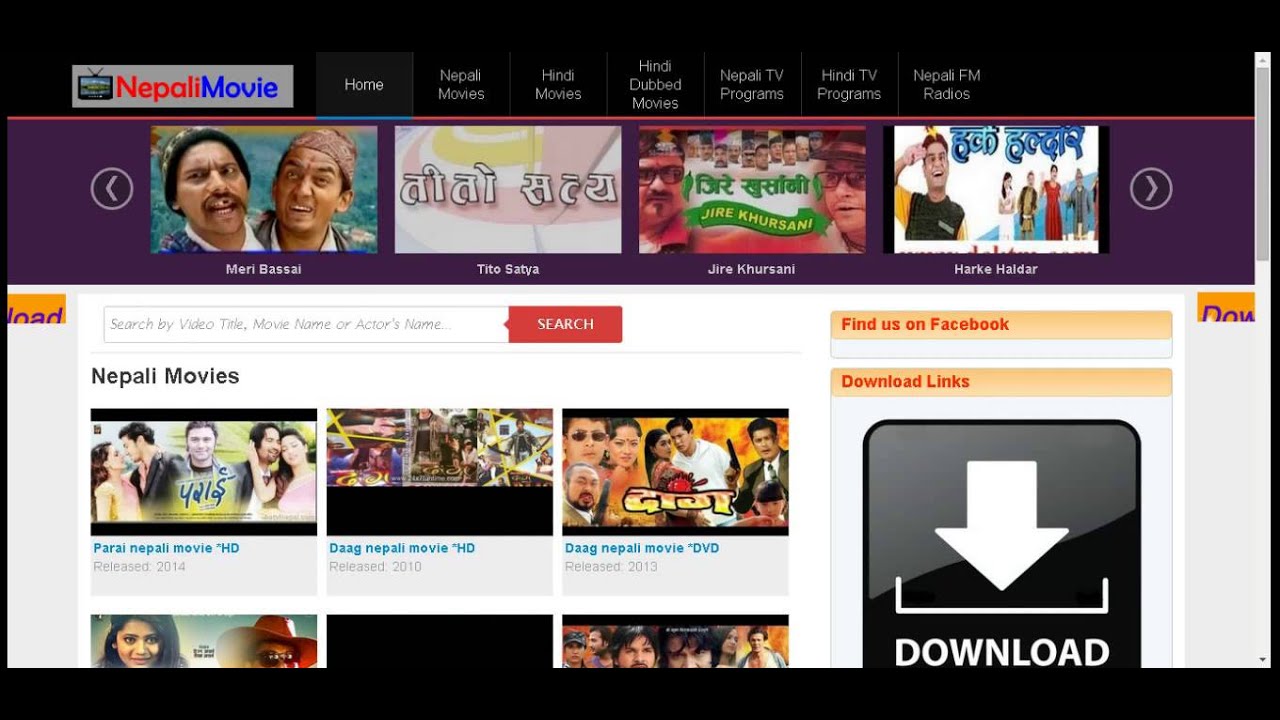The image size is (1280, 720).
Task: Open the Hindi TV Programs menu
Action: (849, 85)
